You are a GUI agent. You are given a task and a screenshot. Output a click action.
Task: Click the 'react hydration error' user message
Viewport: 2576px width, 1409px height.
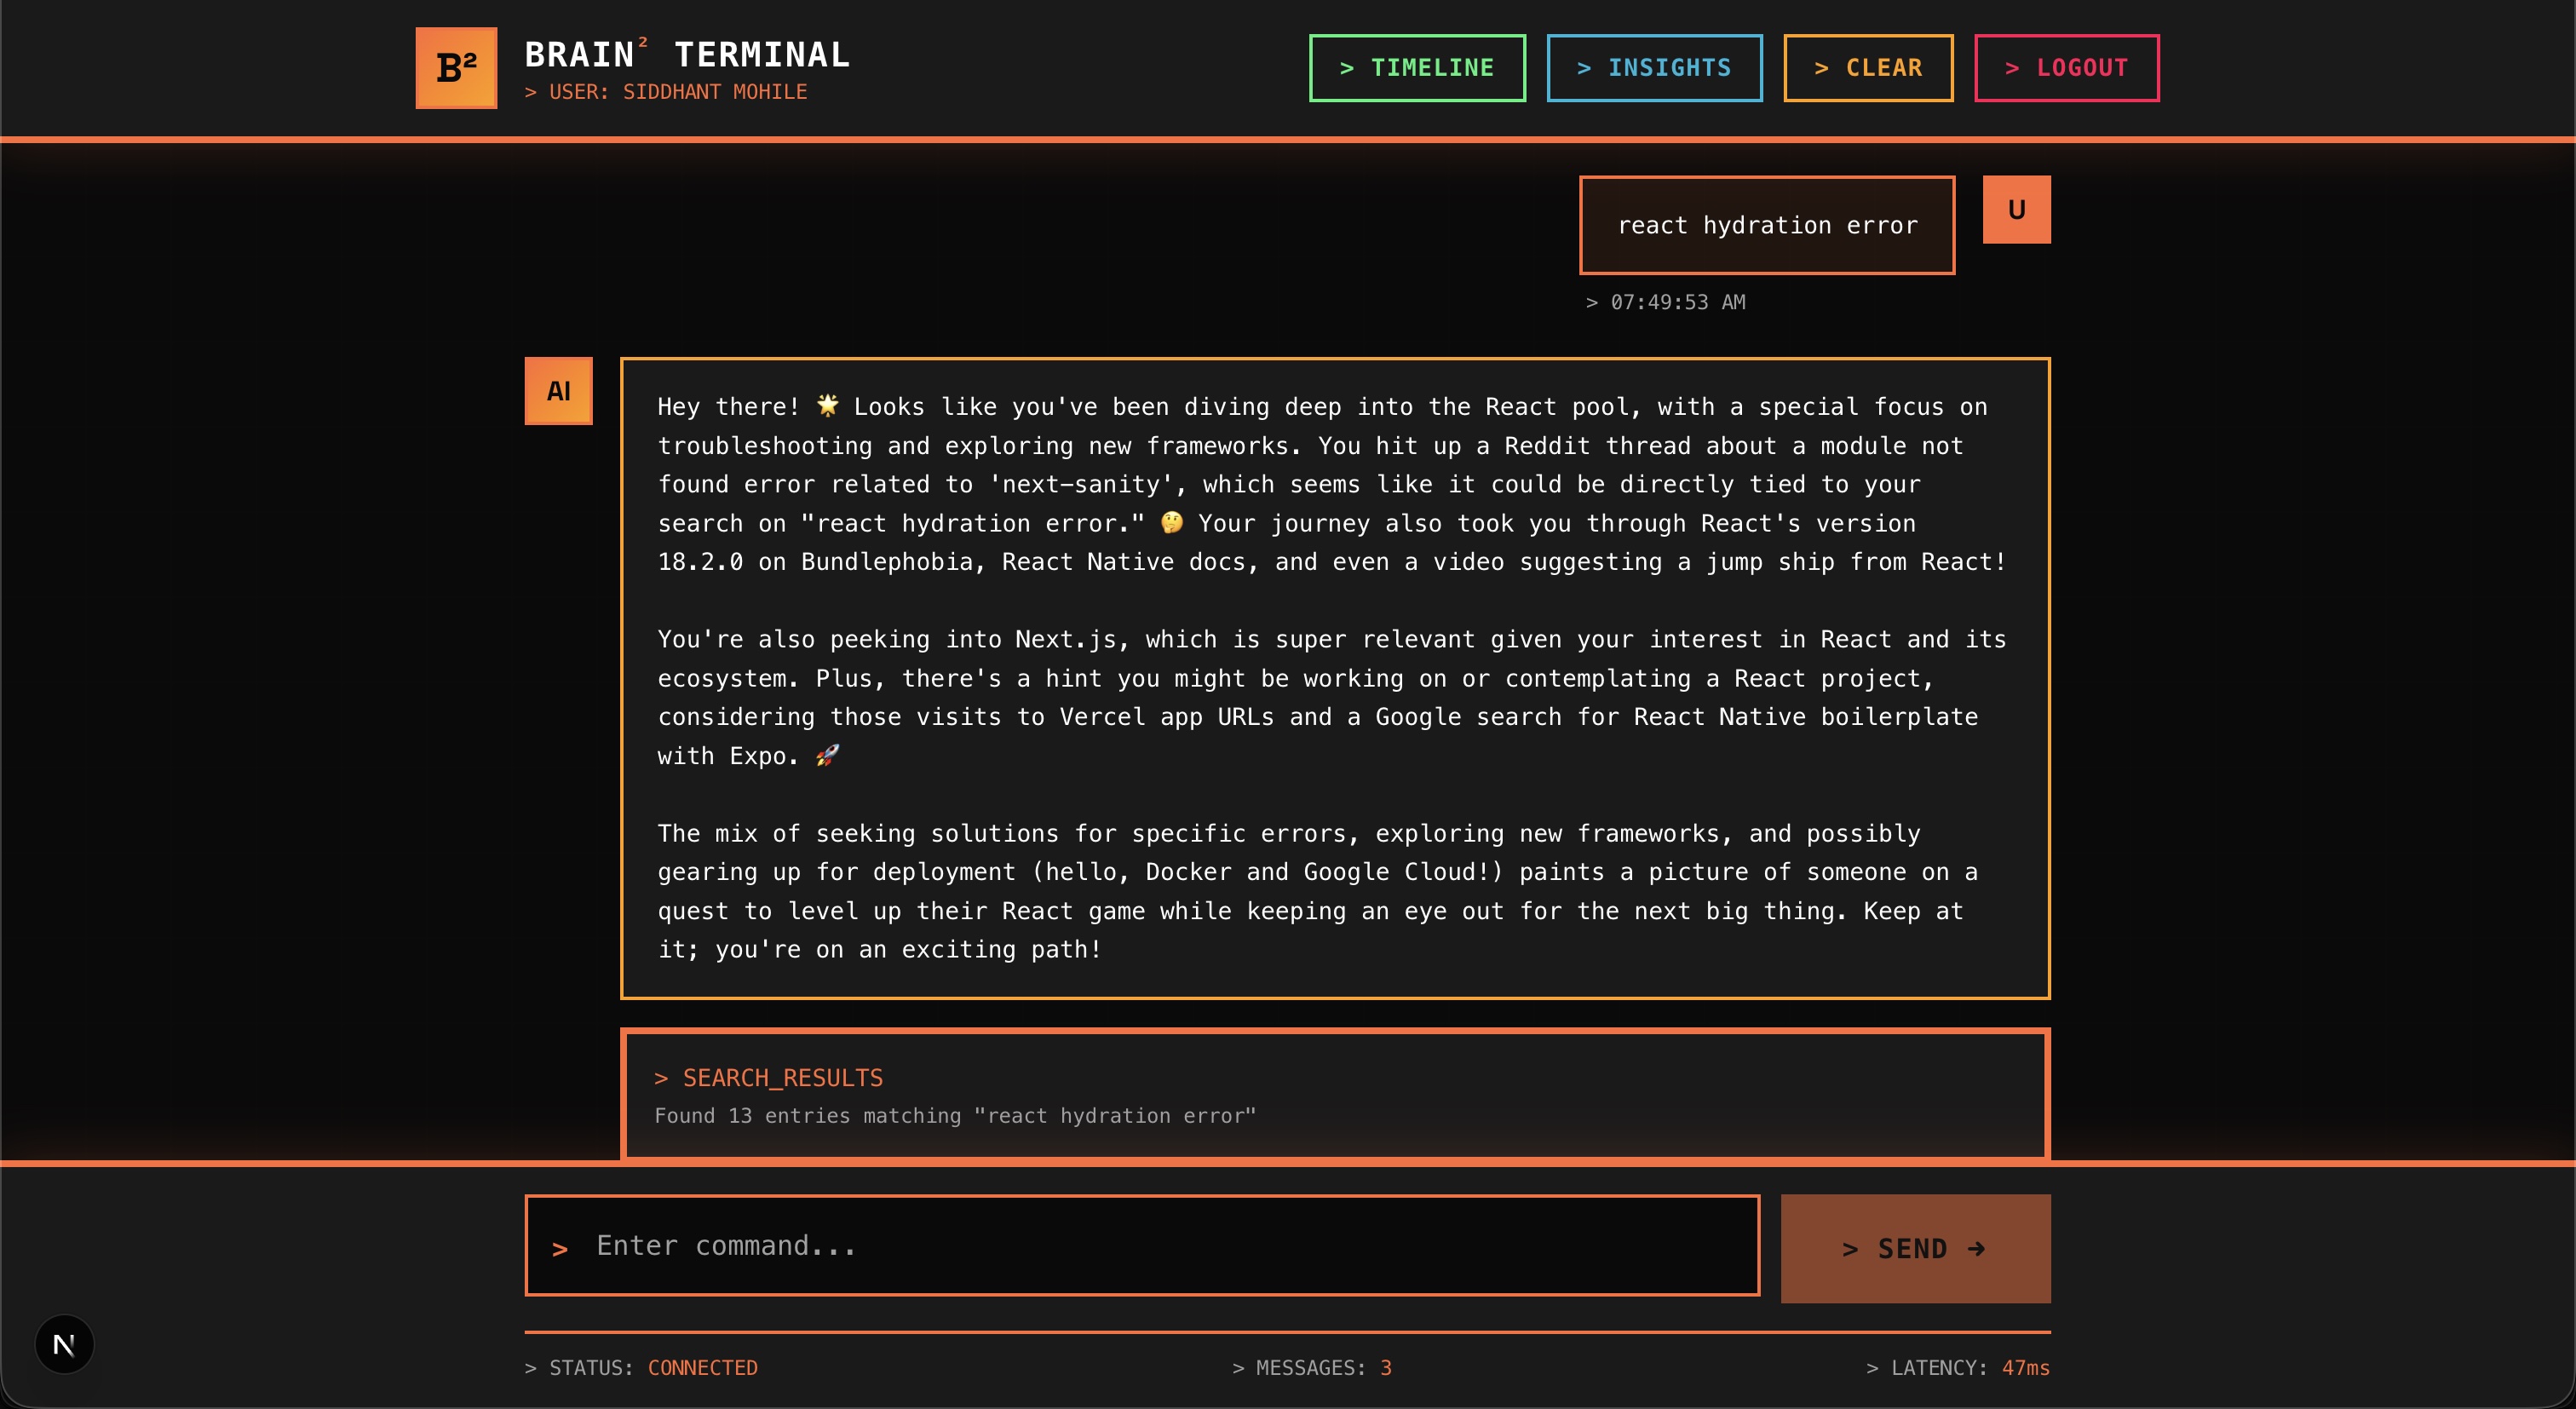[x=1766, y=225]
